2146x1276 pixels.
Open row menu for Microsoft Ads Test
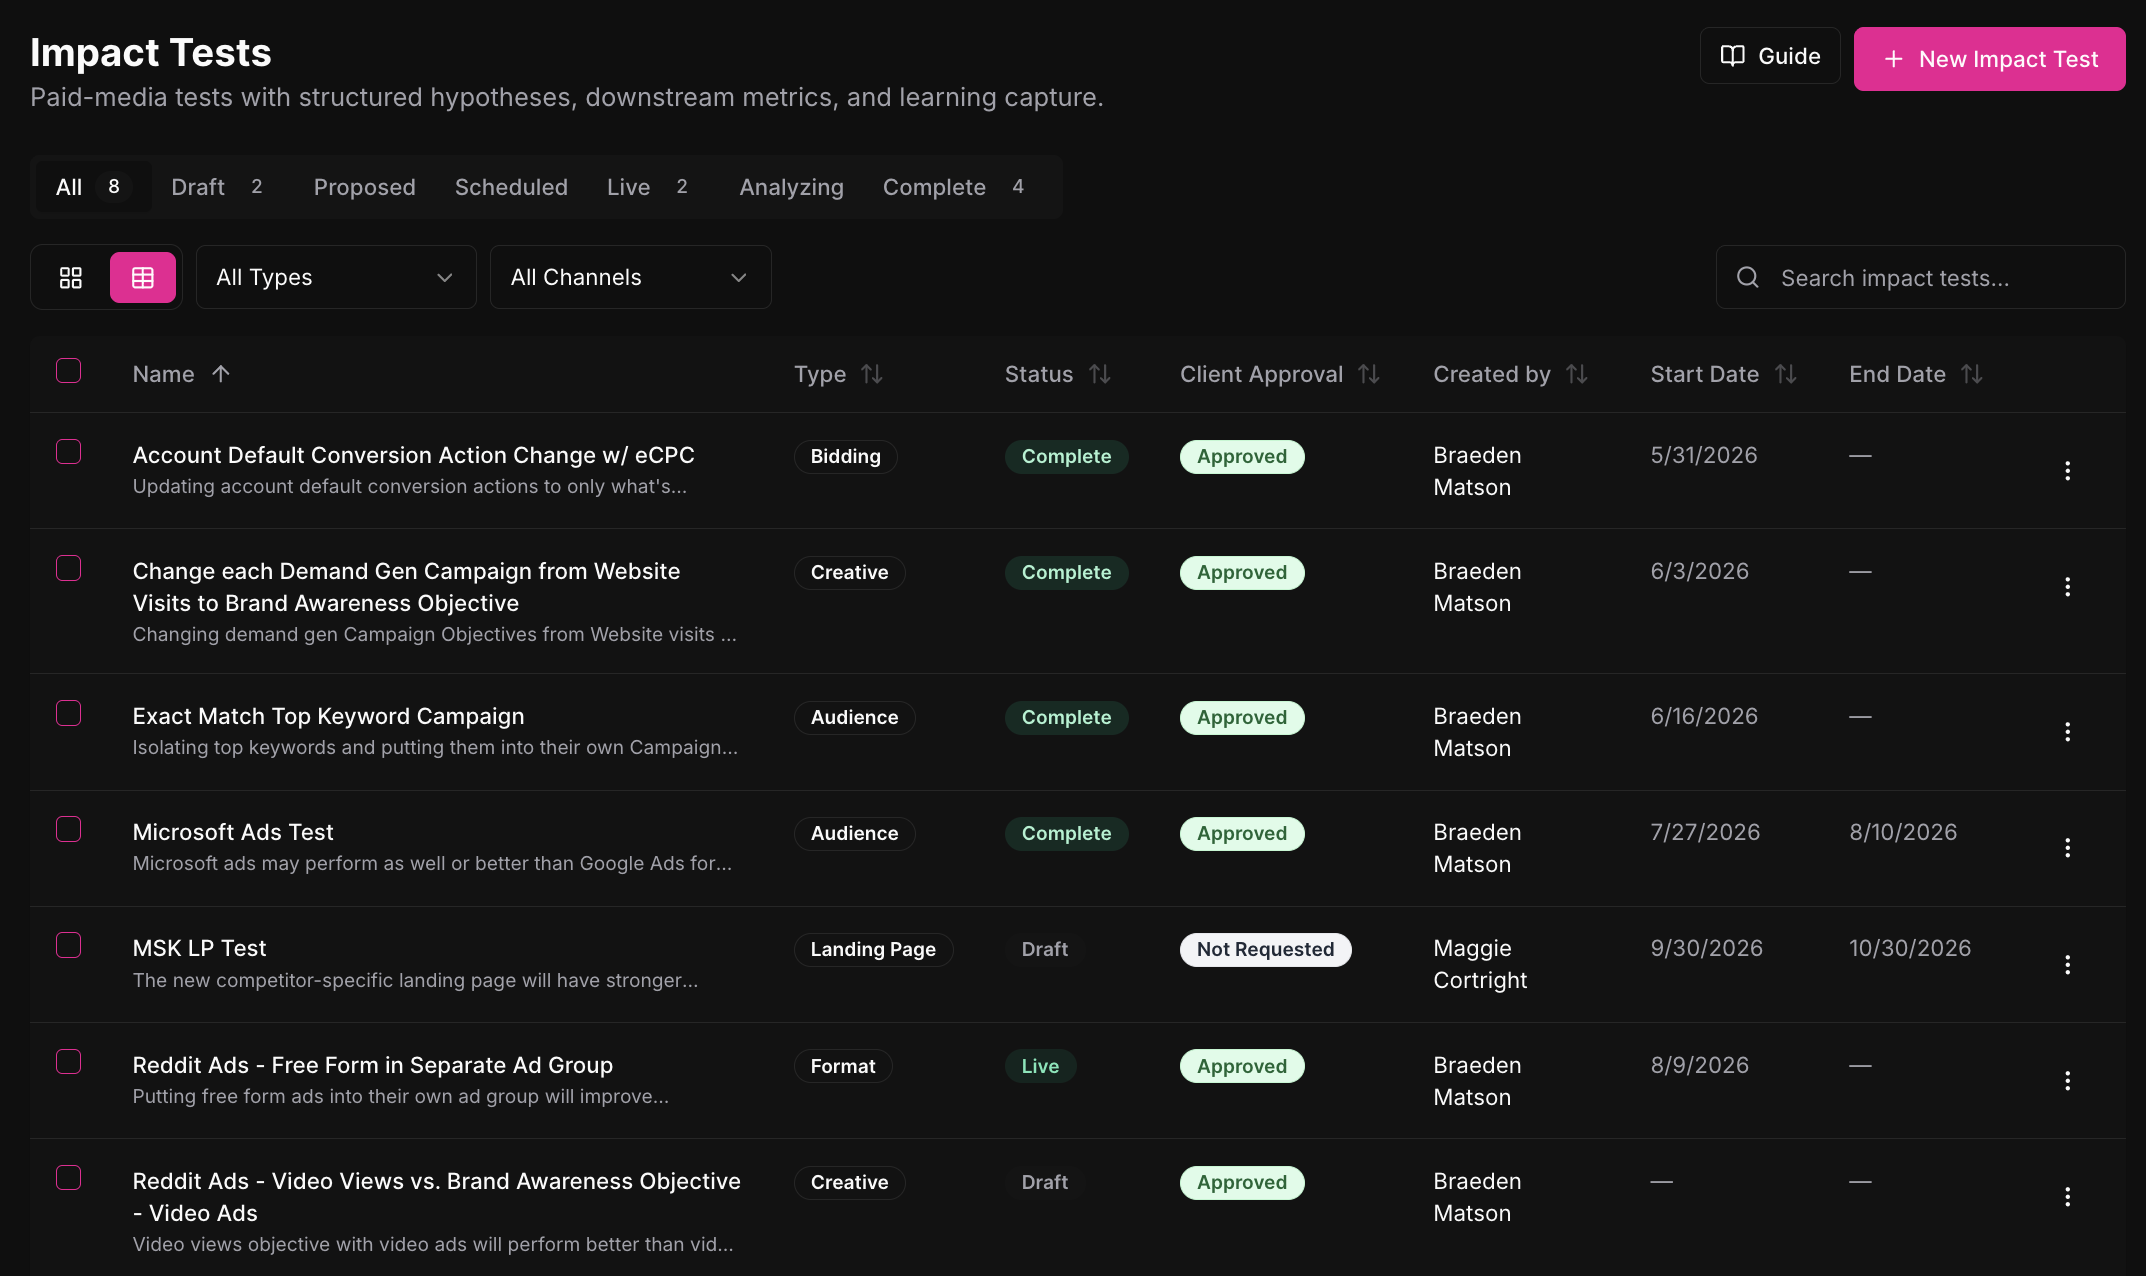click(2067, 848)
